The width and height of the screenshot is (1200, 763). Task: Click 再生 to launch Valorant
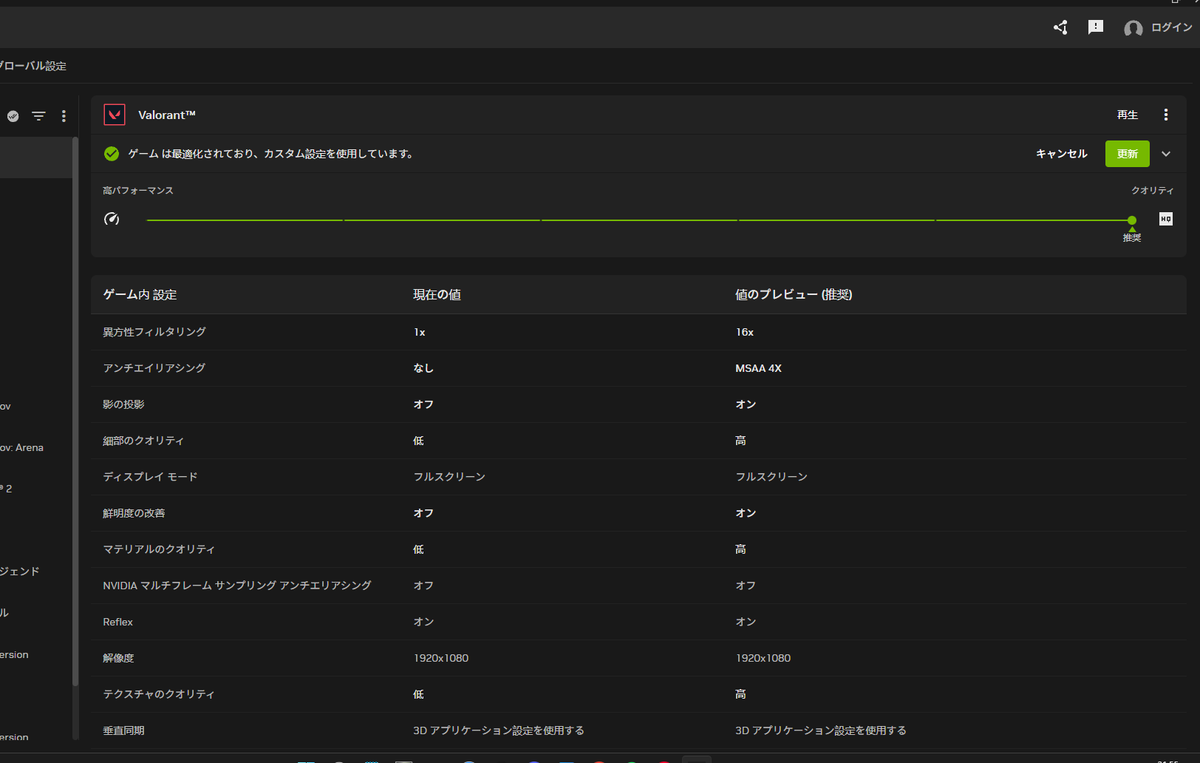click(1127, 114)
